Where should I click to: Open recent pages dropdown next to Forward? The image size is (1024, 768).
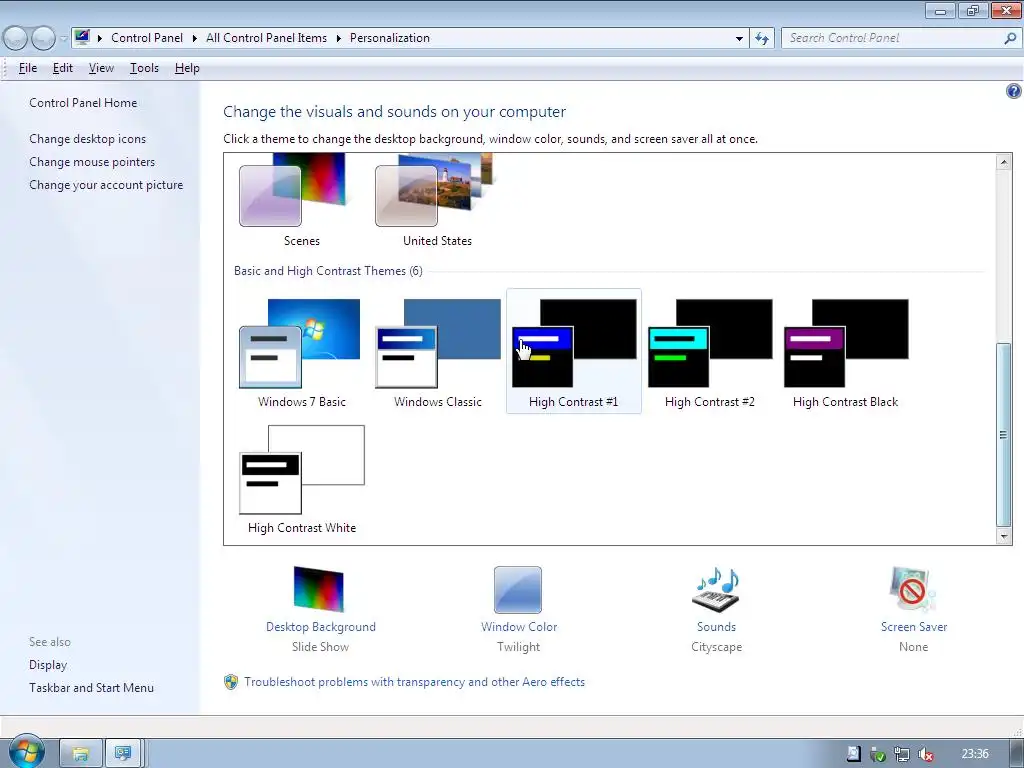click(63, 39)
